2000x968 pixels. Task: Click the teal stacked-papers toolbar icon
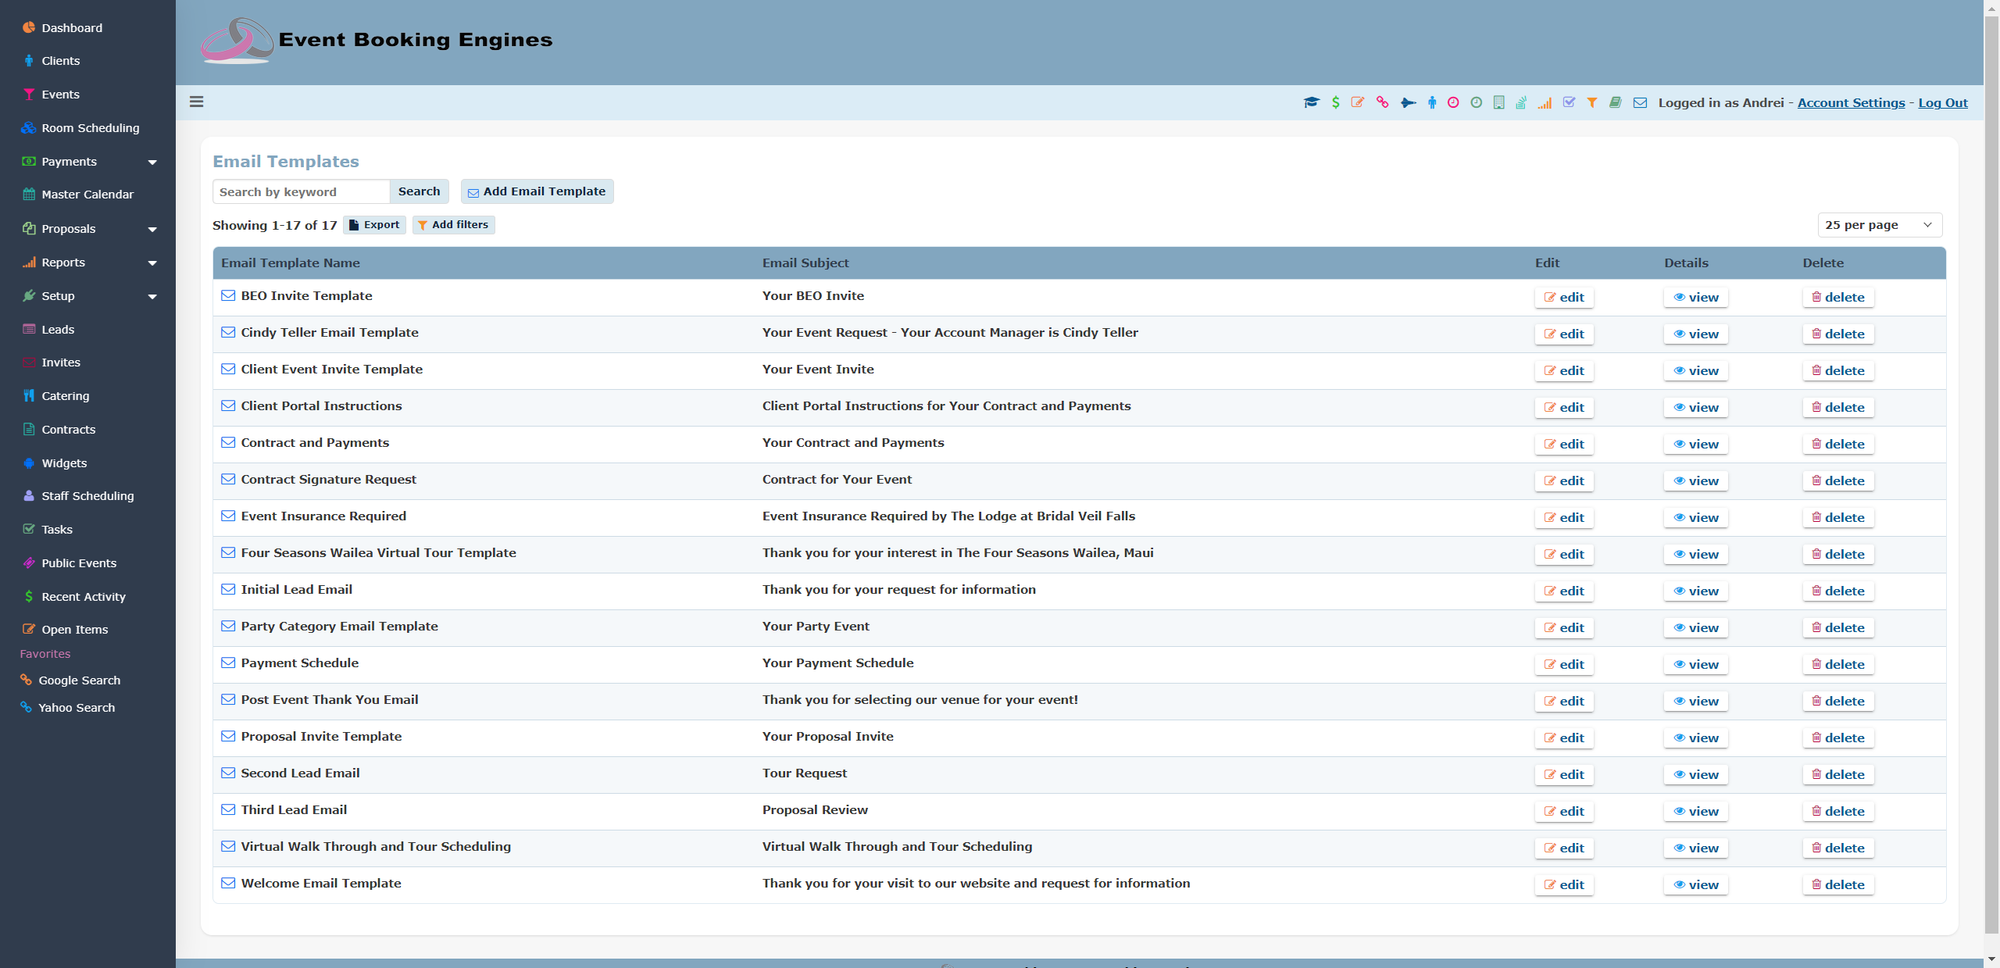click(1521, 102)
